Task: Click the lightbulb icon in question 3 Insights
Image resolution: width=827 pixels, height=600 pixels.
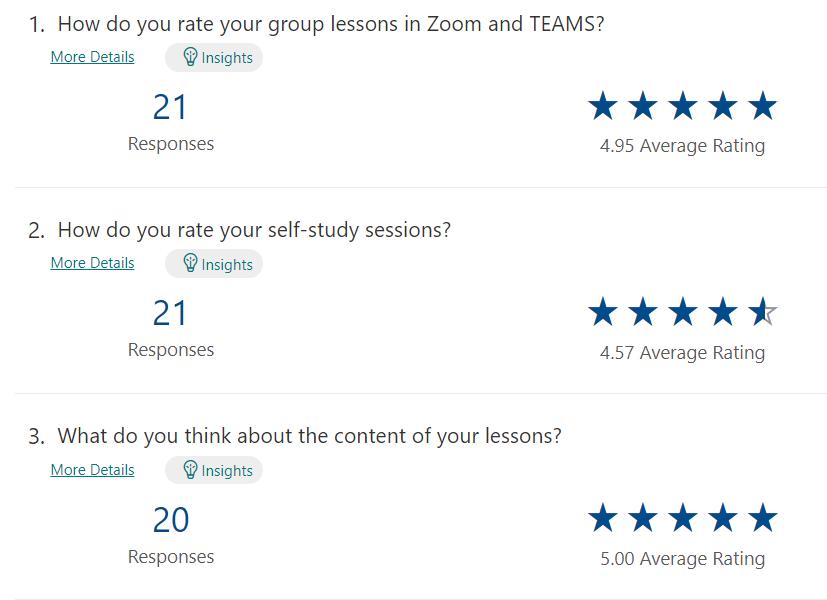Action: point(190,470)
